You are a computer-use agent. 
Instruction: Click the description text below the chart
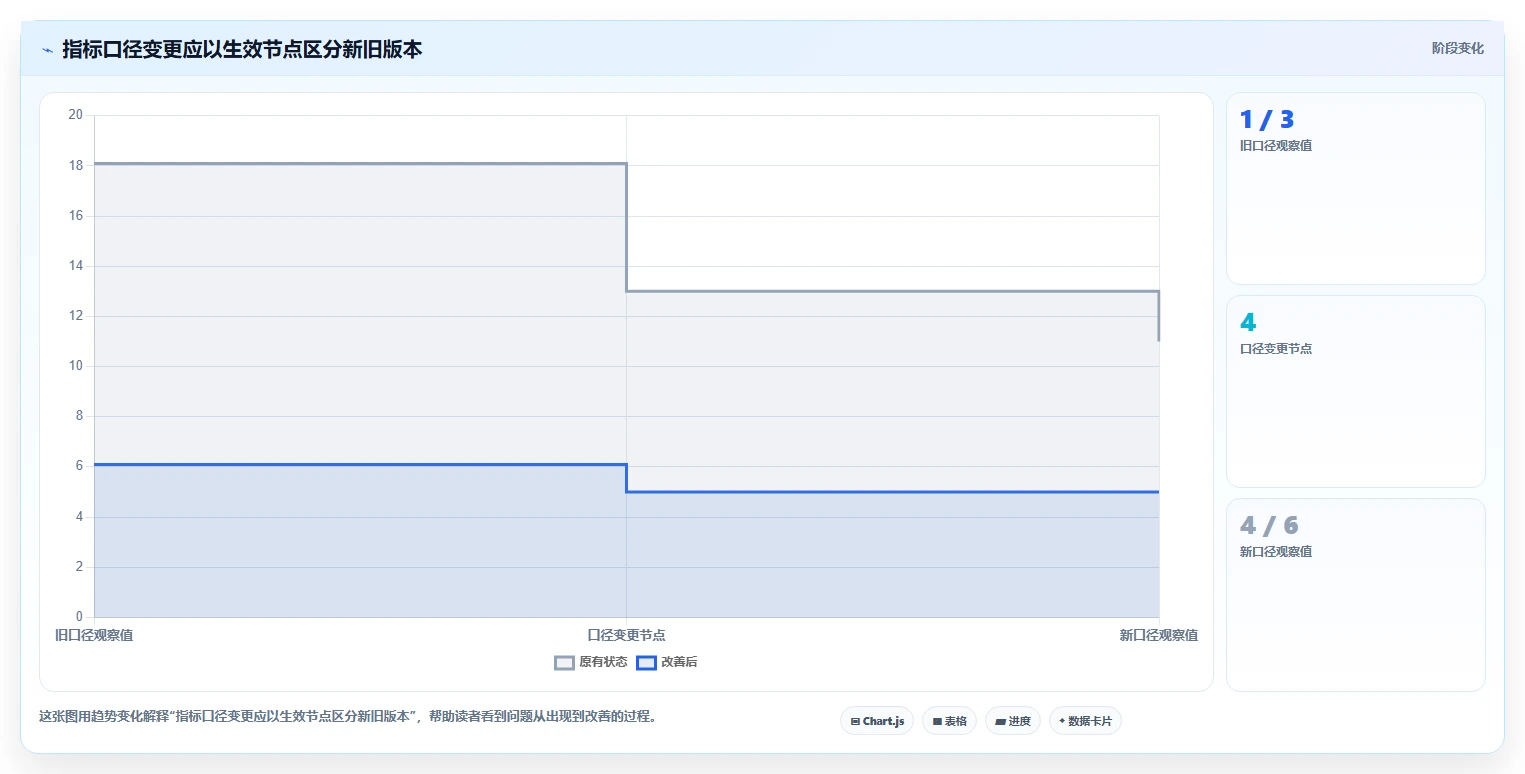click(347, 716)
